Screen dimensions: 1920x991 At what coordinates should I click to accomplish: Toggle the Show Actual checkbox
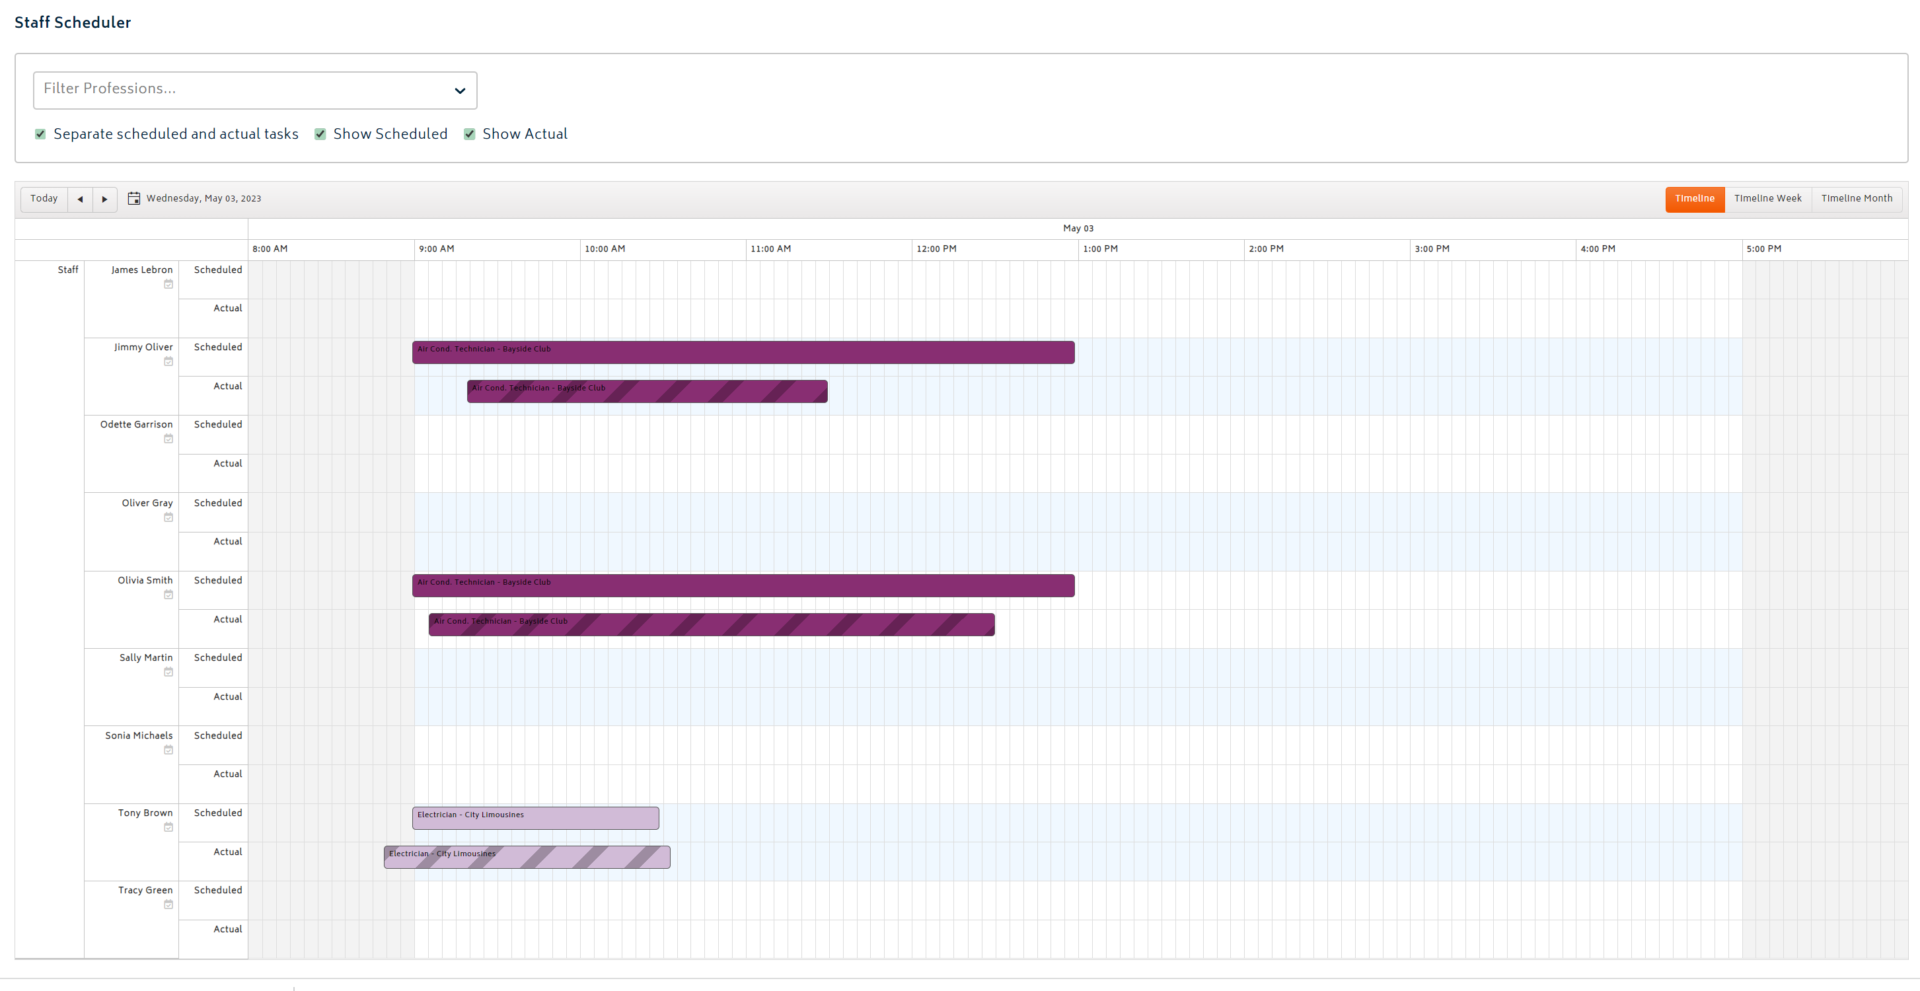coord(470,134)
